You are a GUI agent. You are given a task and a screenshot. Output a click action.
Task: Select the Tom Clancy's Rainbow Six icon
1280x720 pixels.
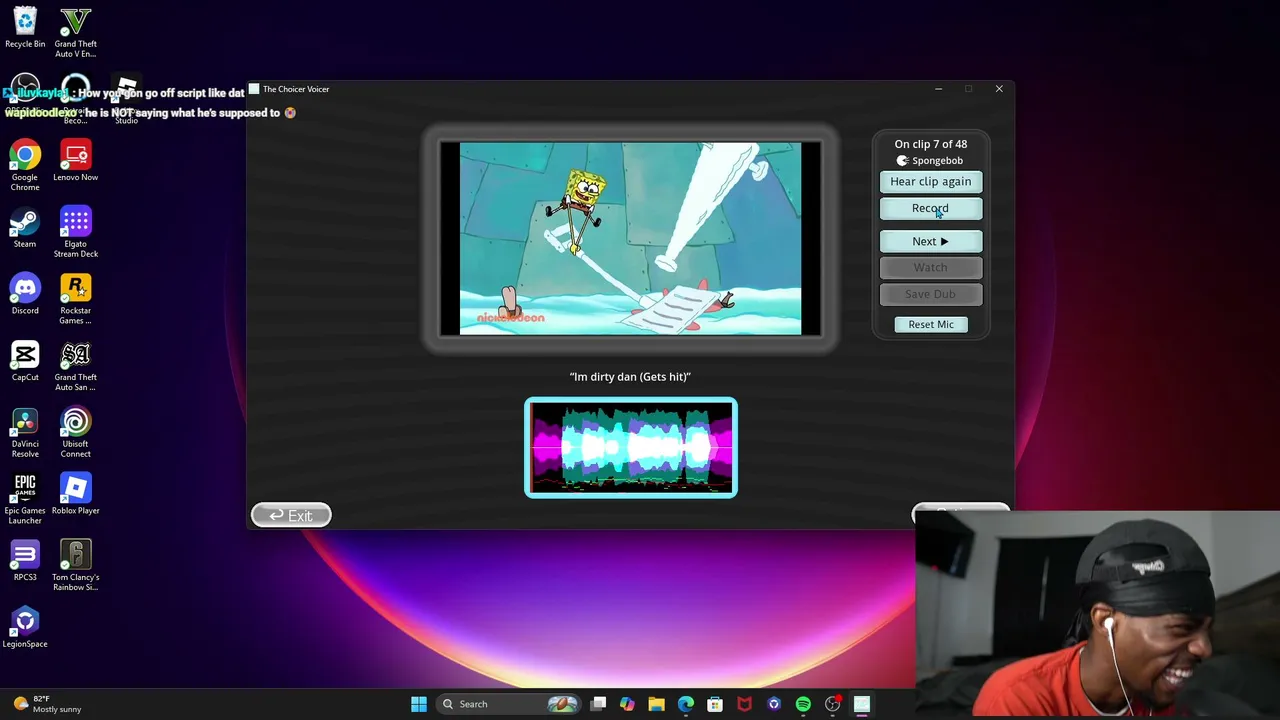point(75,566)
